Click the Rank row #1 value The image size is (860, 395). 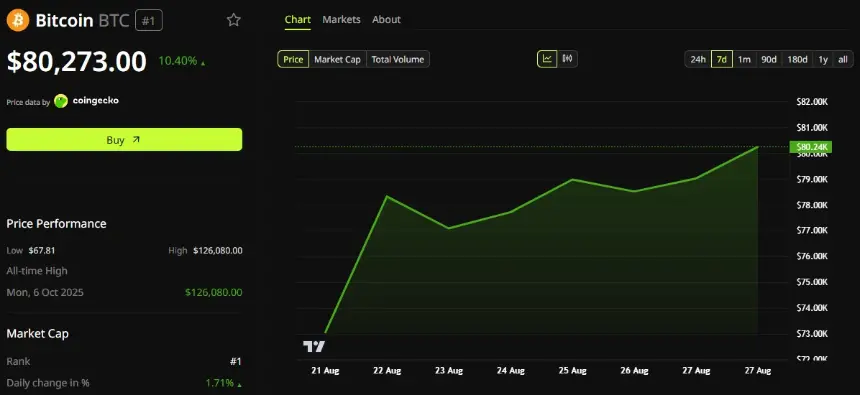point(235,362)
